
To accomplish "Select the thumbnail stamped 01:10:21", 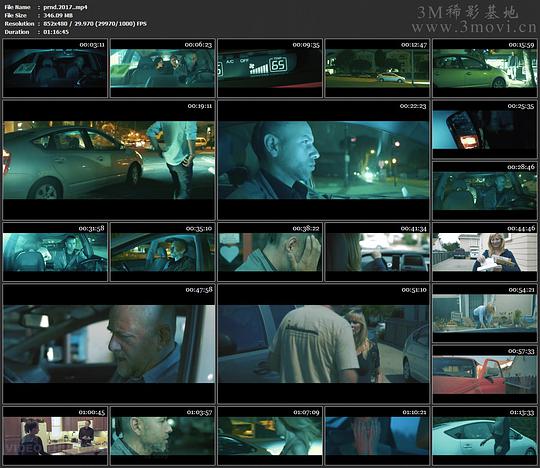I will click(377, 436).
